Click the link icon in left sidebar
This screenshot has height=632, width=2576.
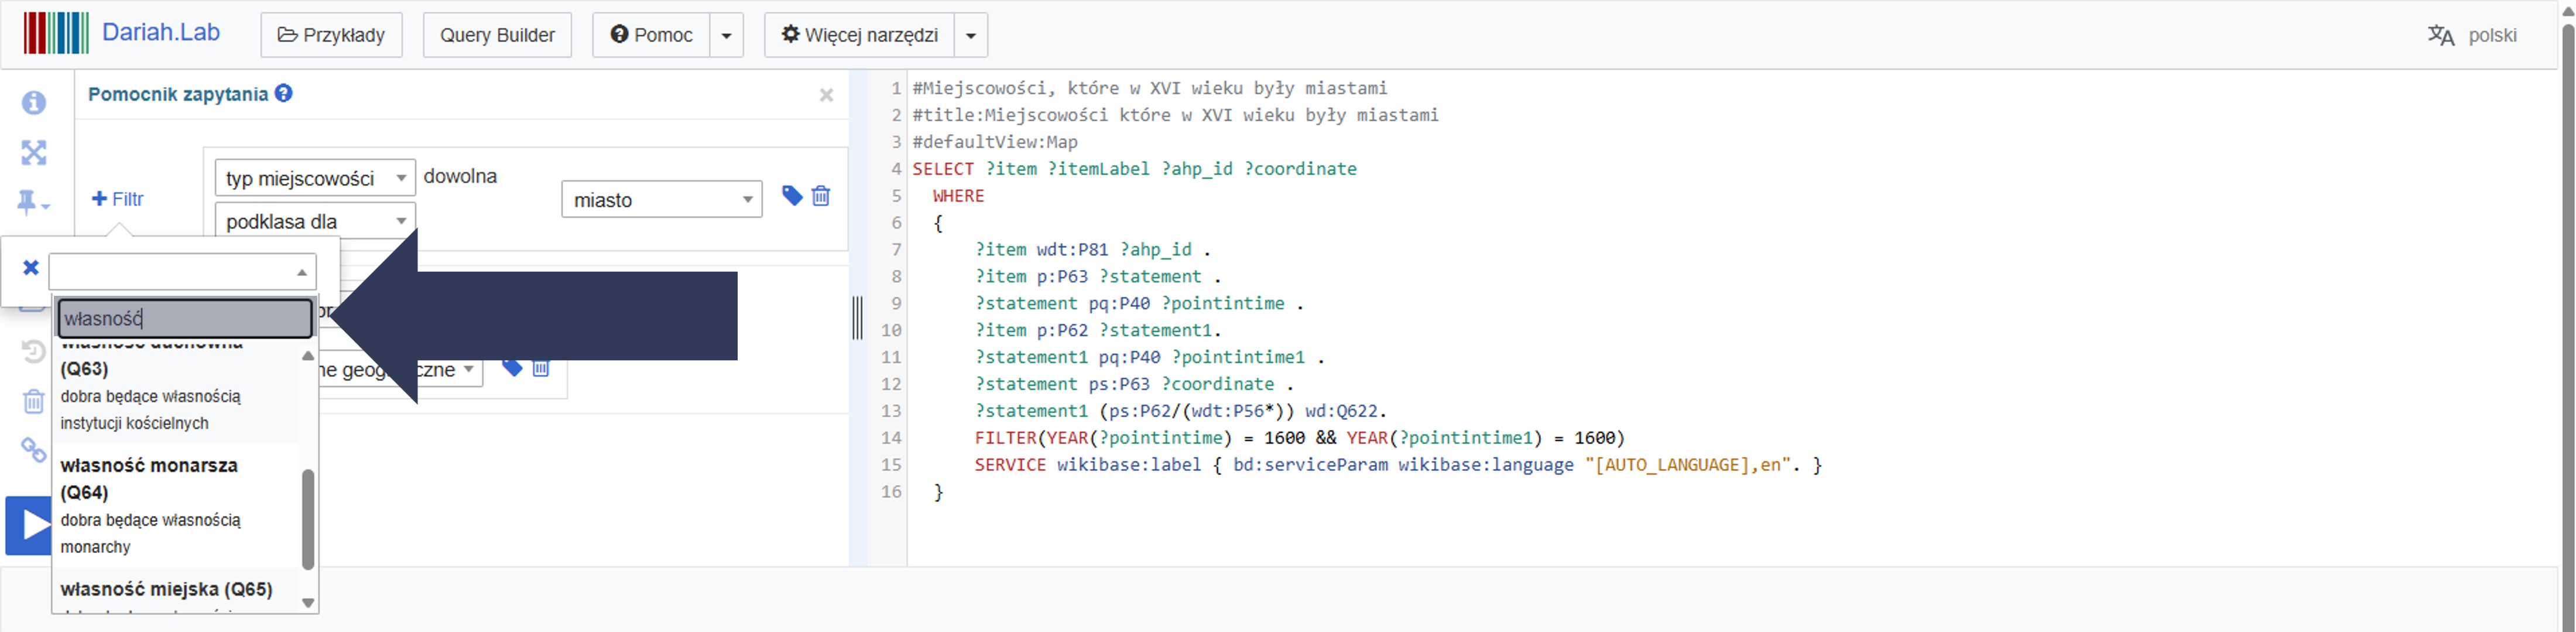pyautogui.click(x=34, y=451)
